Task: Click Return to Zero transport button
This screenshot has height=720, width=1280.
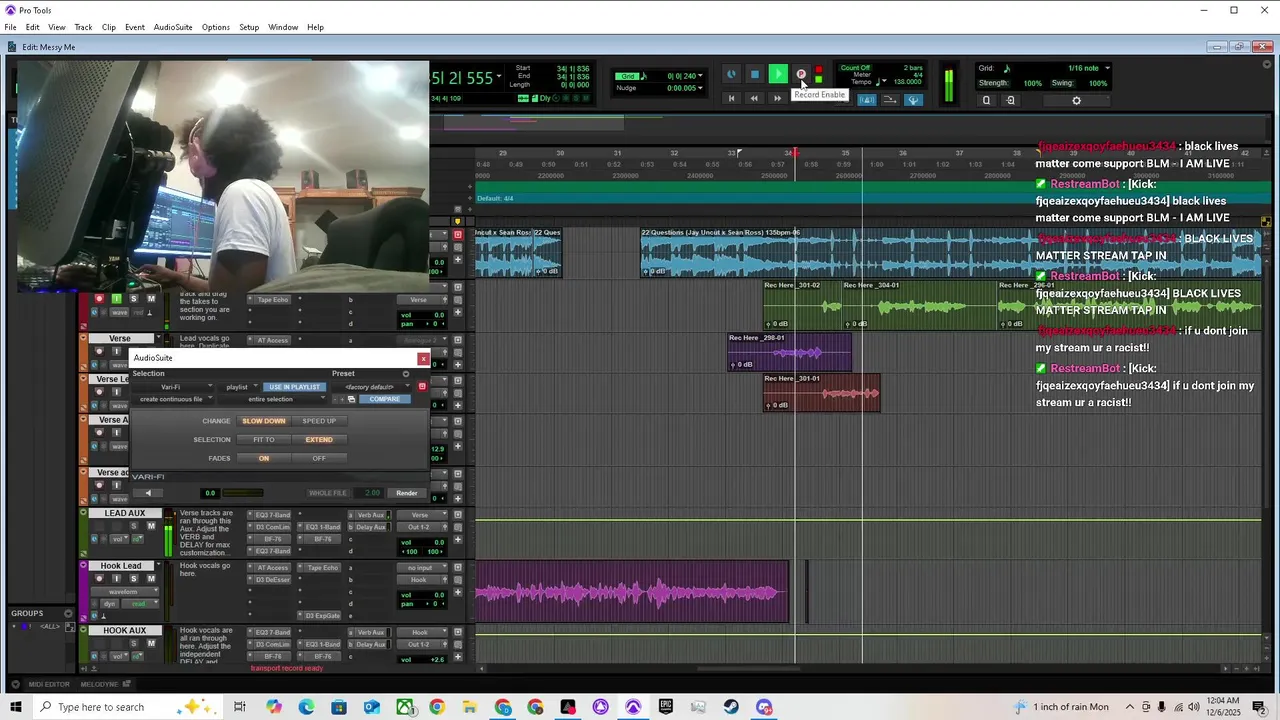Action: [x=731, y=98]
